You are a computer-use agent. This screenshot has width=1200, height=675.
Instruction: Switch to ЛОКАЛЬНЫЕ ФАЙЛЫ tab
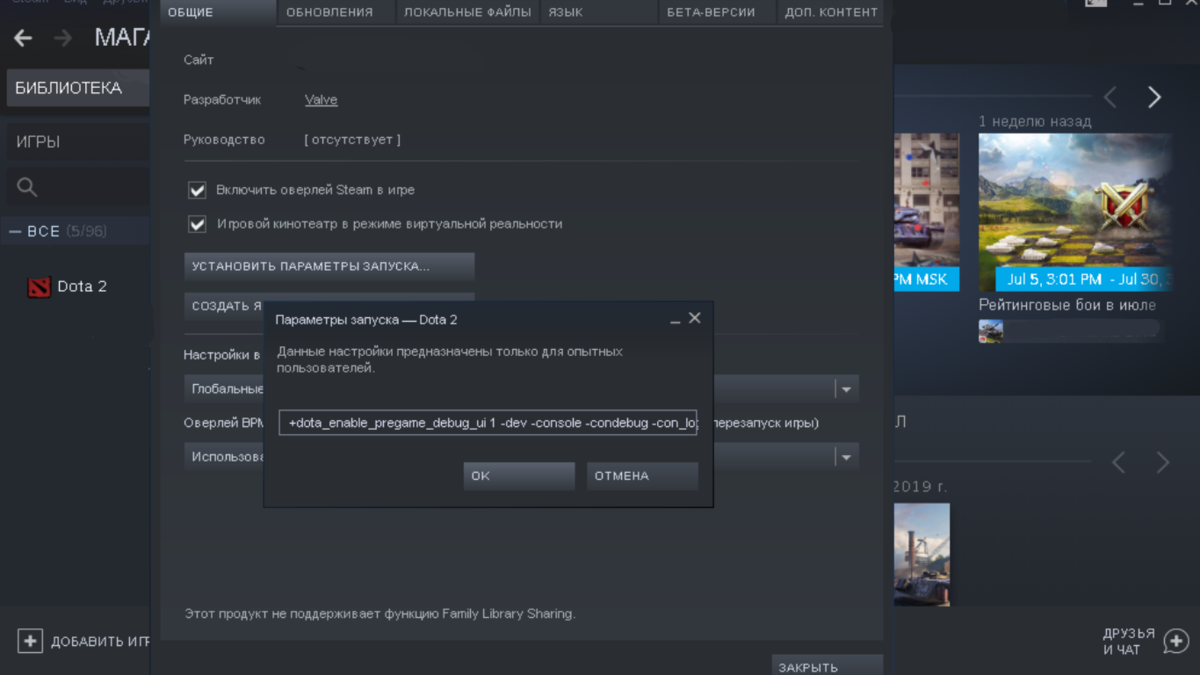pos(469,12)
